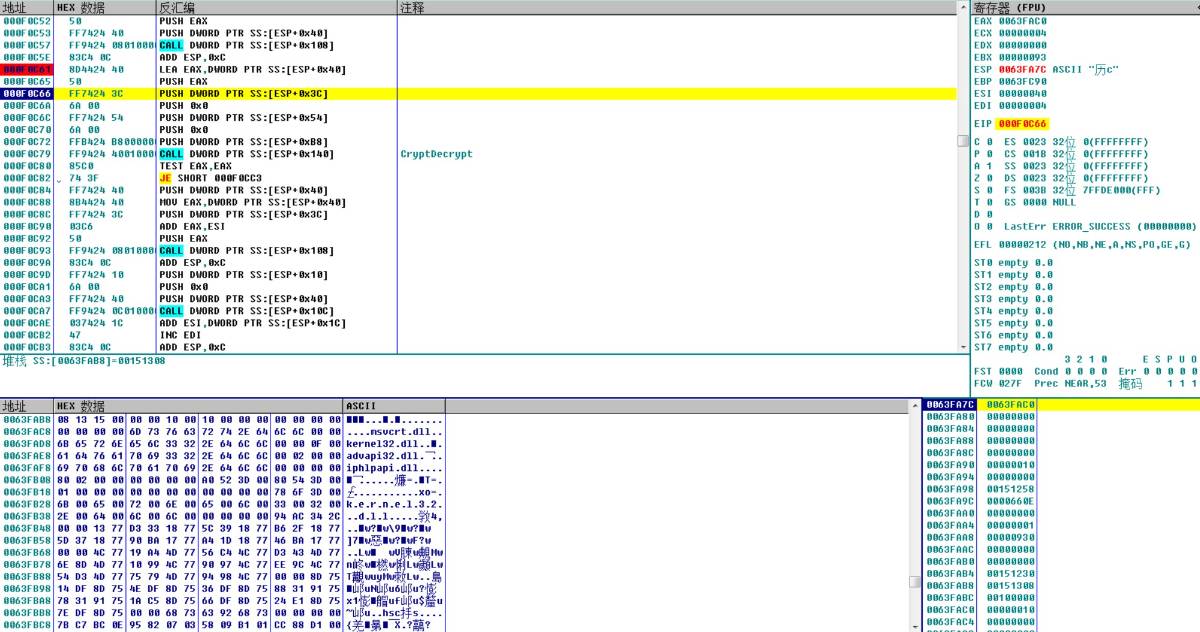Select the breakpoint address 000F0C61
The height and width of the screenshot is (632, 1200).
pyautogui.click(x=27, y=70)
